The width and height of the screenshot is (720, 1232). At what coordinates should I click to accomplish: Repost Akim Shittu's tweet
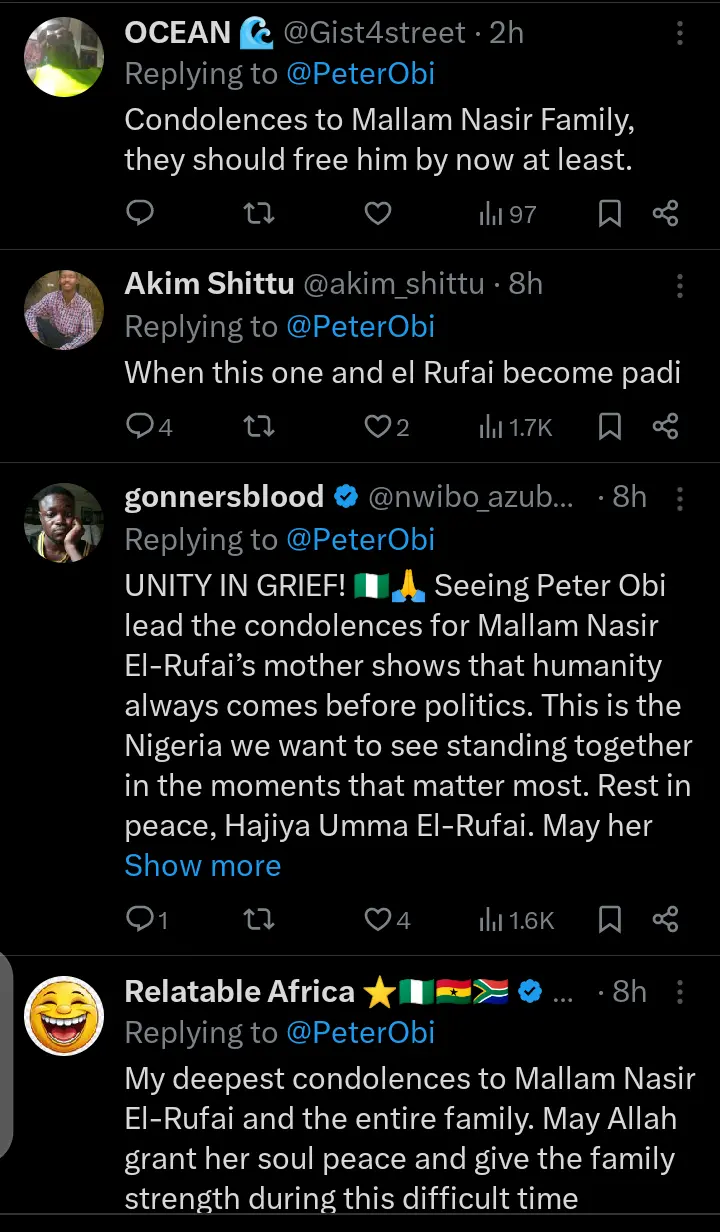coord(259,427)
